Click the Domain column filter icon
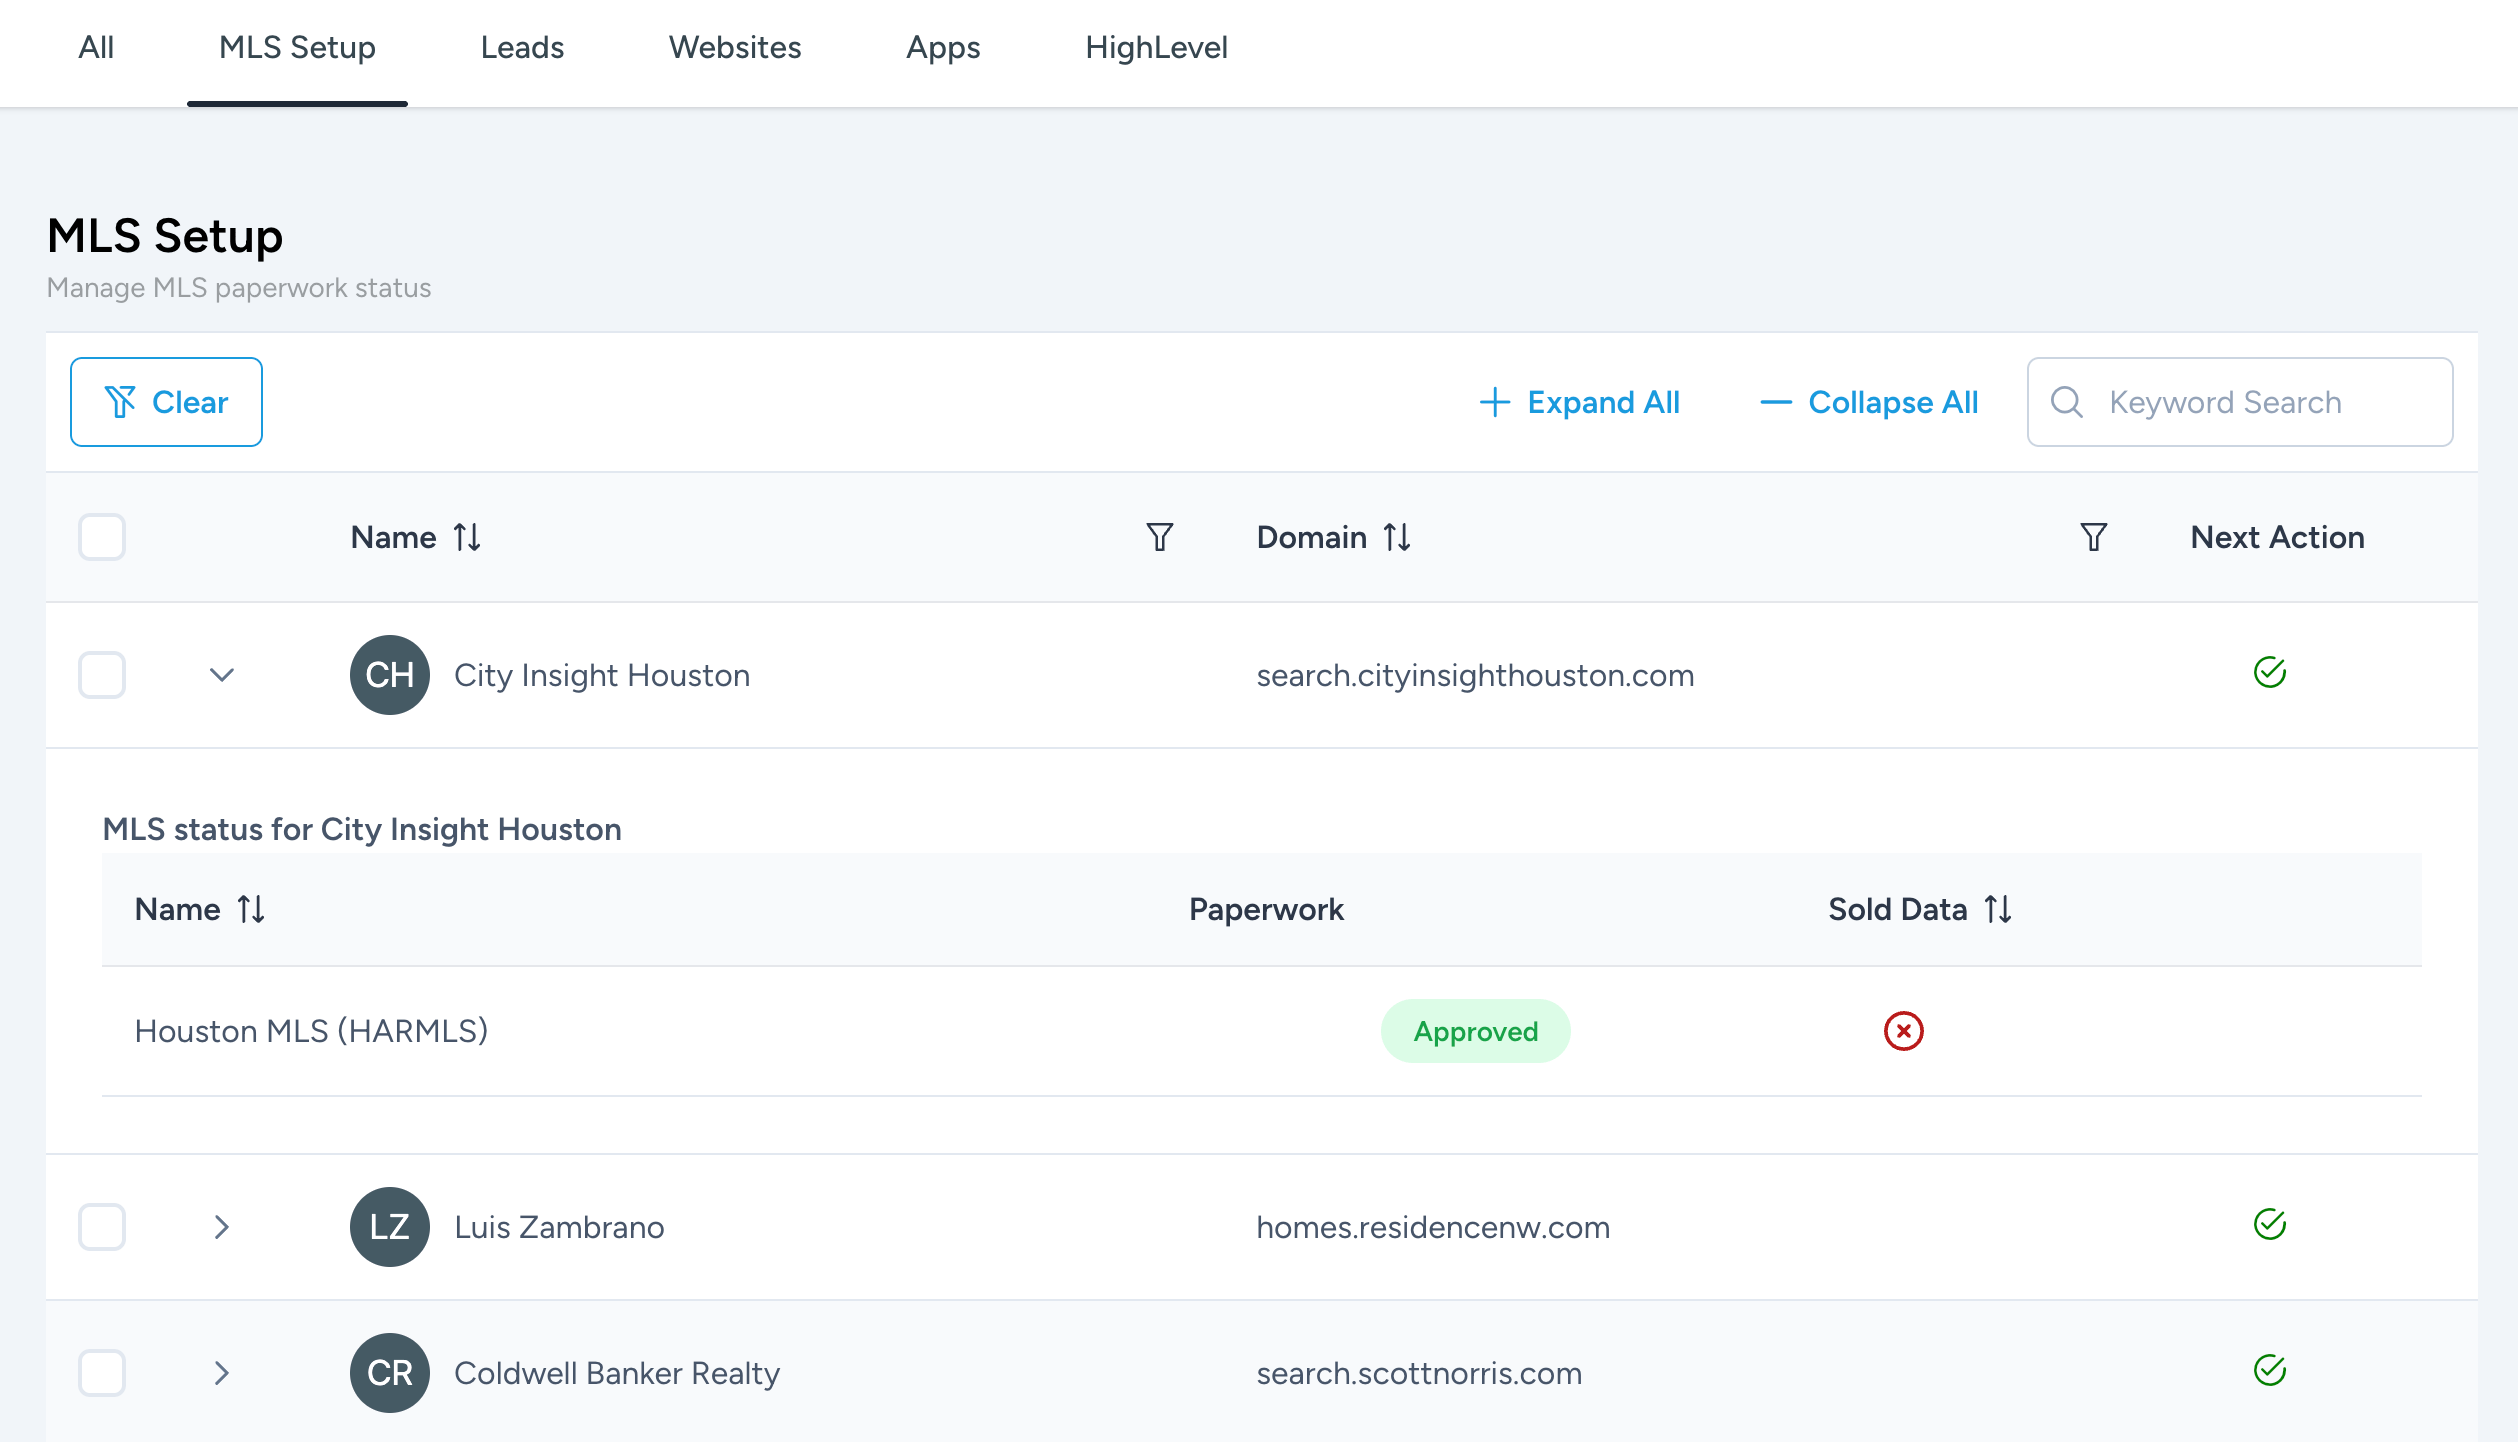Image resolution: width=2518 pixels, height=1442 pixels. coord(2093,537)
